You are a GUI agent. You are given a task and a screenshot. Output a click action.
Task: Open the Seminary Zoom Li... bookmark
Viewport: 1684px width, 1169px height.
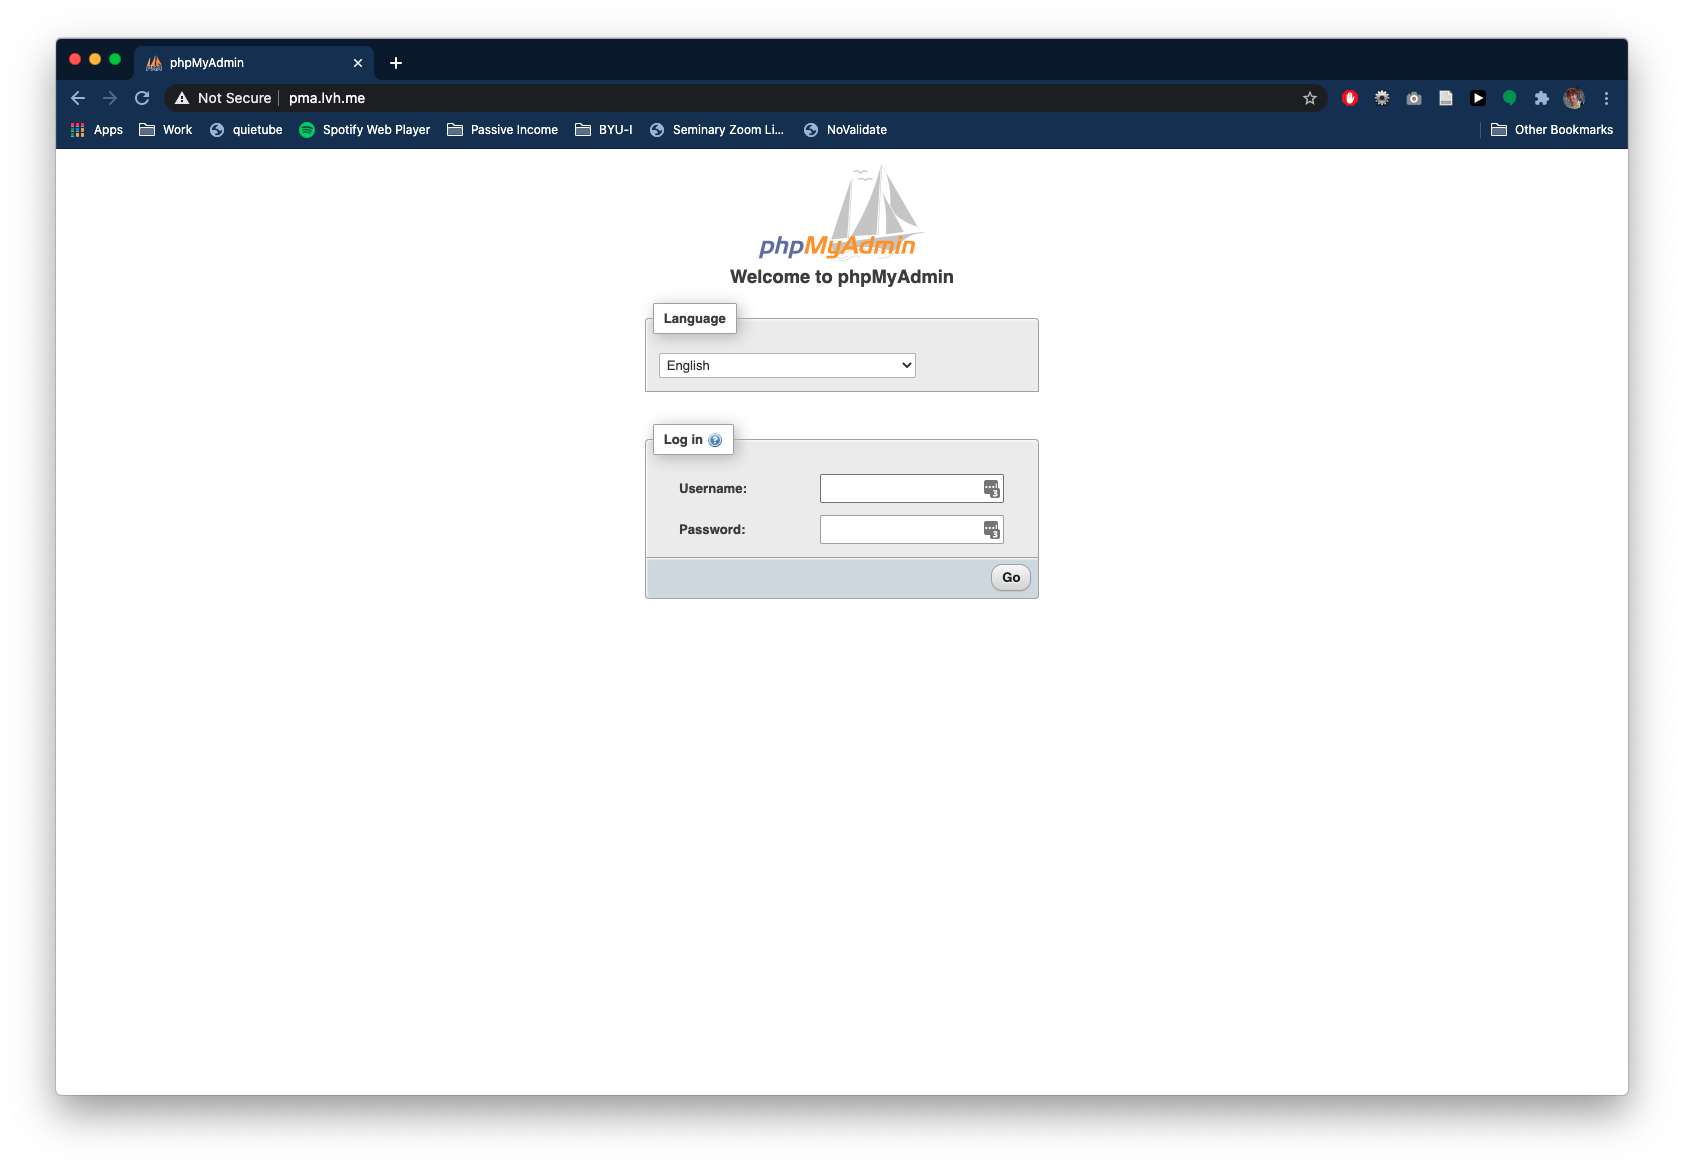click(717, 130)
